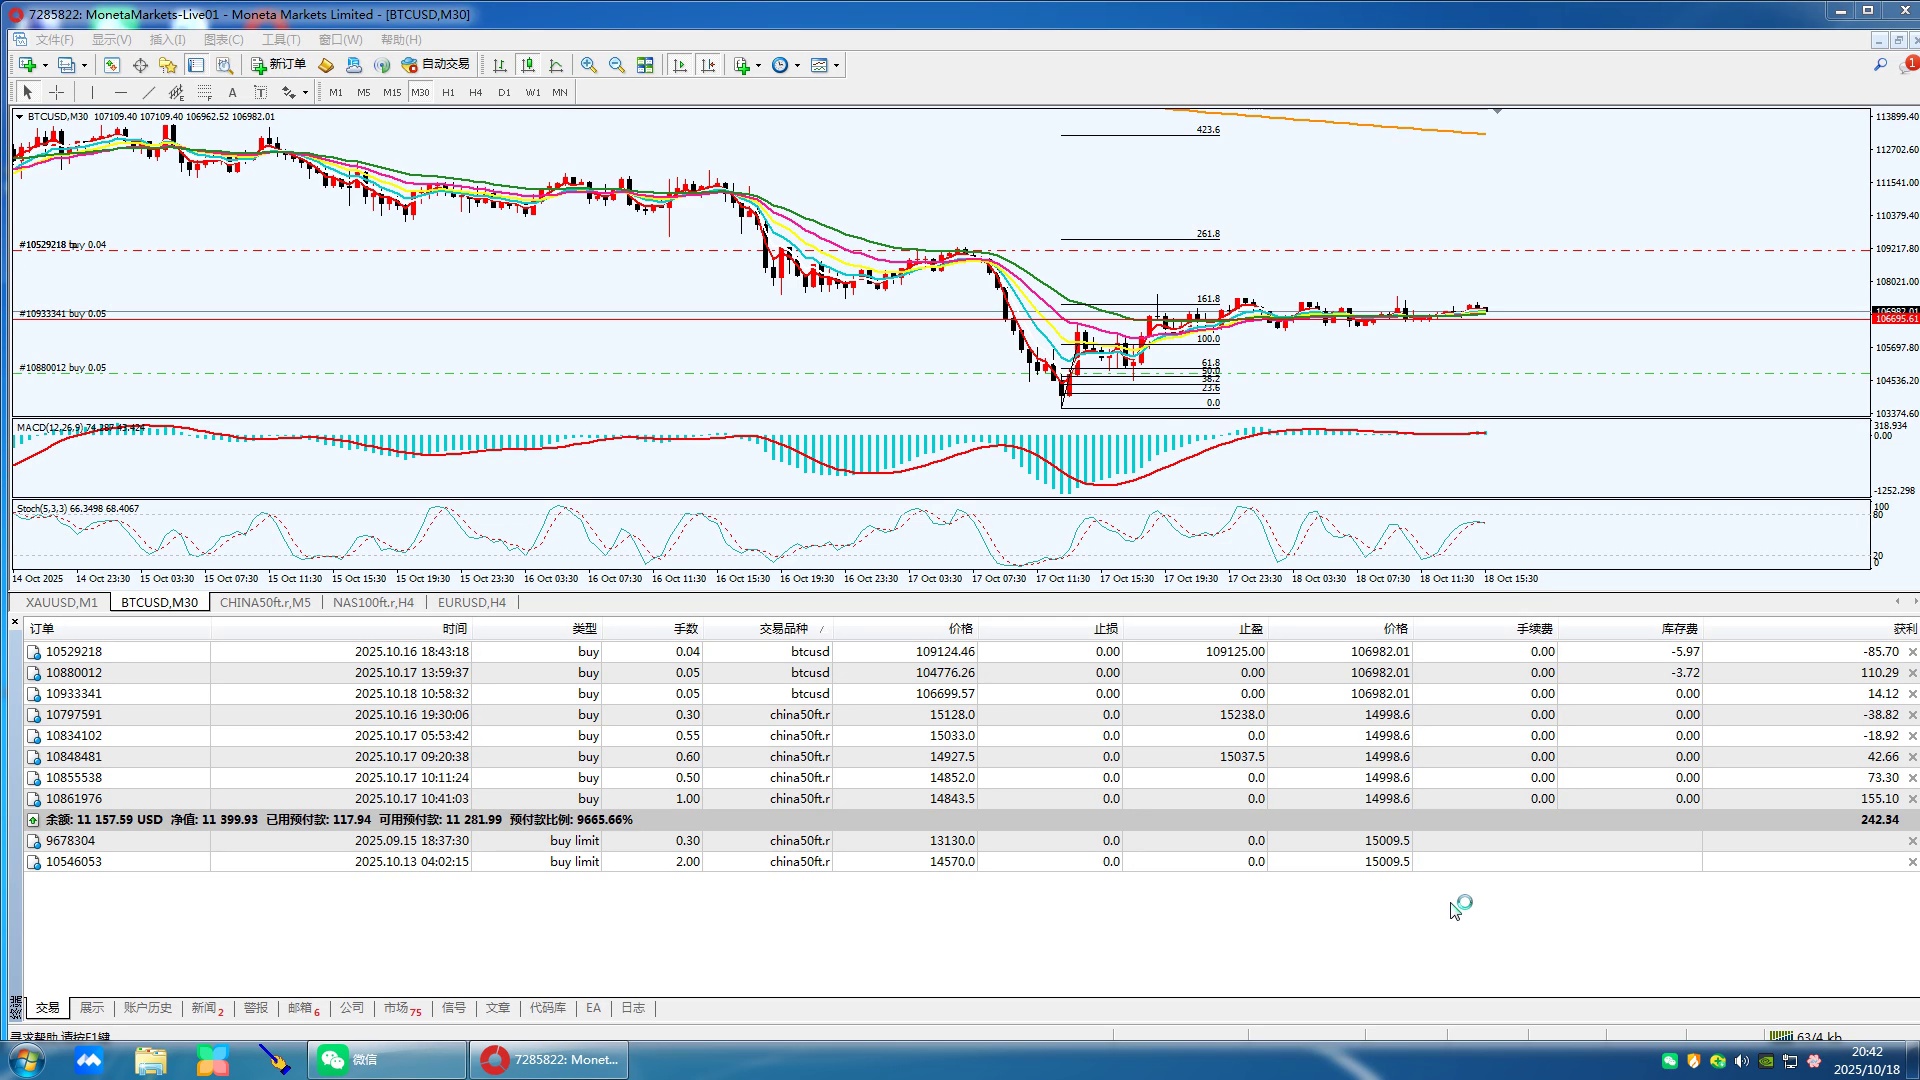Open the 图表(C) menu
The height and width of the screenshot is (1080, 1920).
[x=223, y=40]
